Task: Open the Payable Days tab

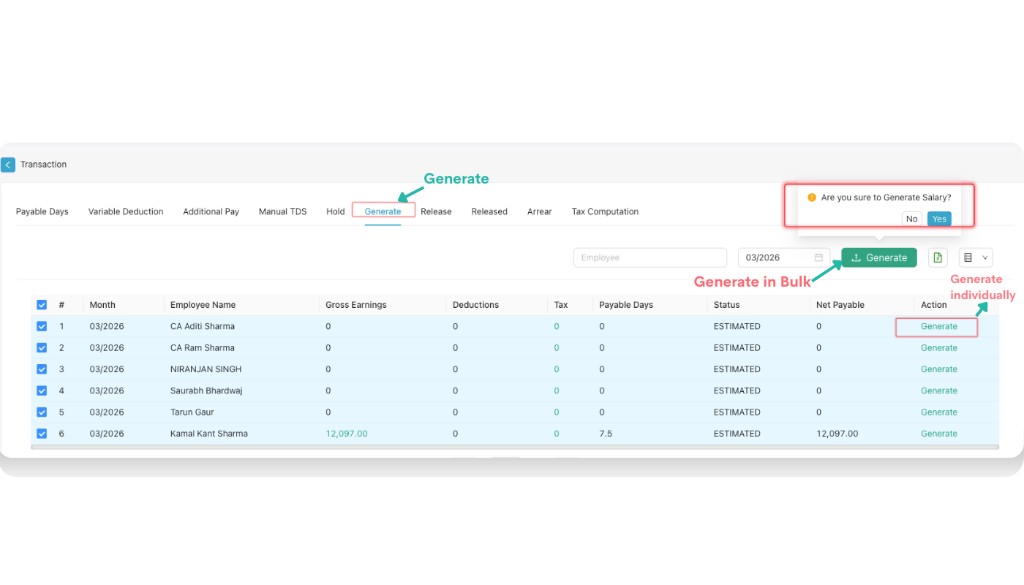Action: (x=42, y=211)
